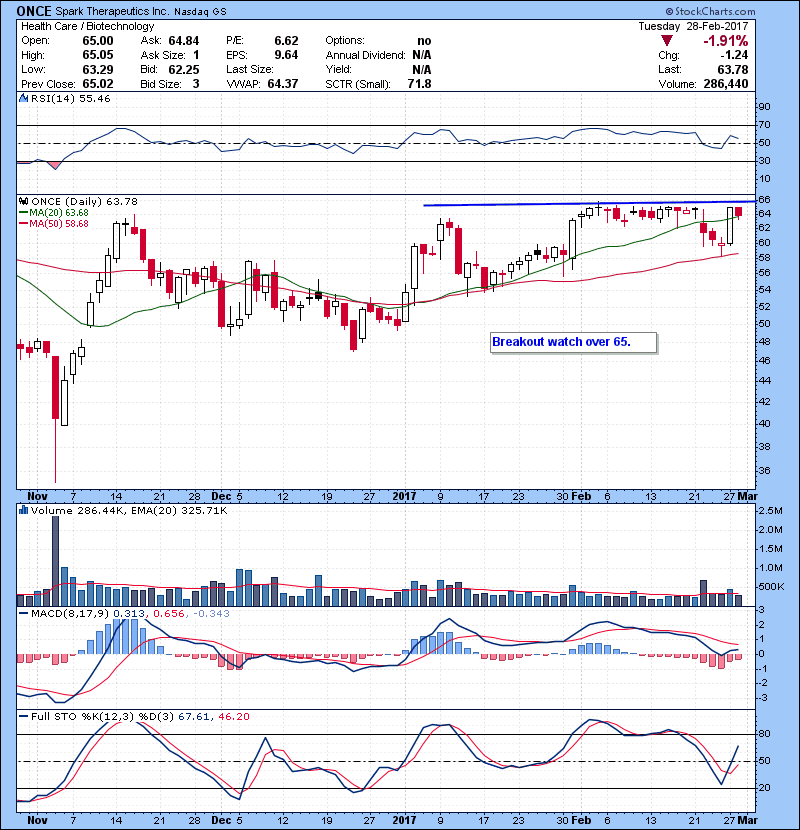
Task: Click the 'RSI(14) 55.46' label
Action: click(70, 98)
